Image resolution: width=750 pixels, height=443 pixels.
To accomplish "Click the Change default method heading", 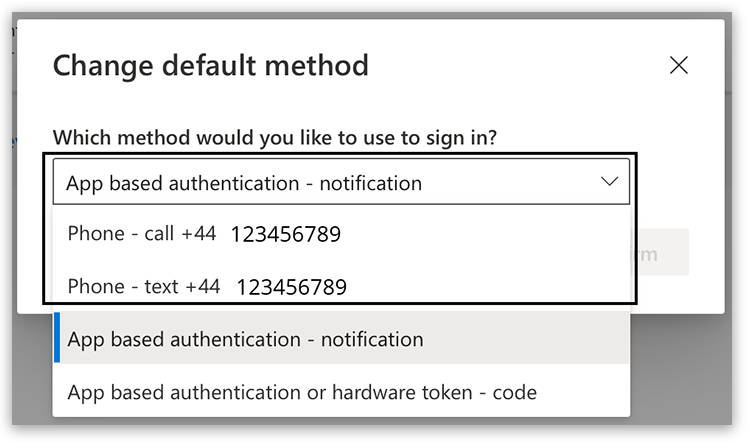I will pyautogui.click(x=210, y=66).
